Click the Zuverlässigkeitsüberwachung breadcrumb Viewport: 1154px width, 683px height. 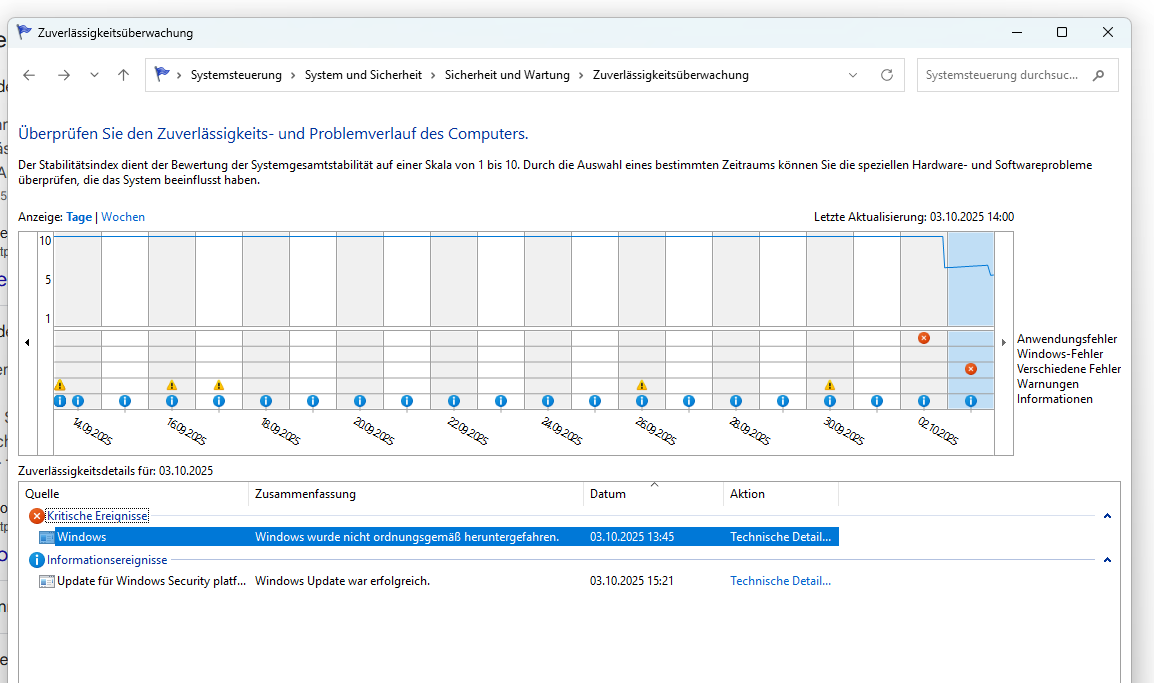[670, 75]
